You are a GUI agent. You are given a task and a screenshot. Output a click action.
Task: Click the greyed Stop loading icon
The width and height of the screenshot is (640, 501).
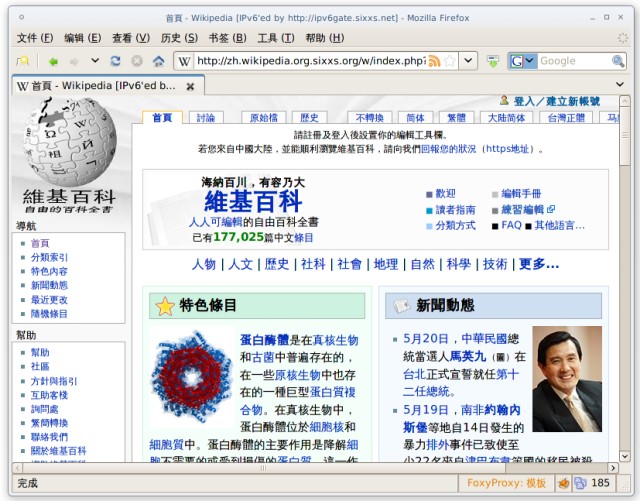click(137, 61)
